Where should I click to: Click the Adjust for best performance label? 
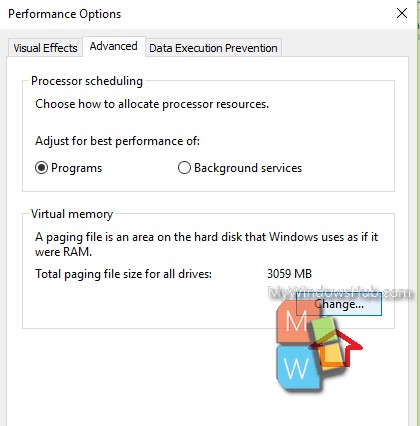coord(117,141)
